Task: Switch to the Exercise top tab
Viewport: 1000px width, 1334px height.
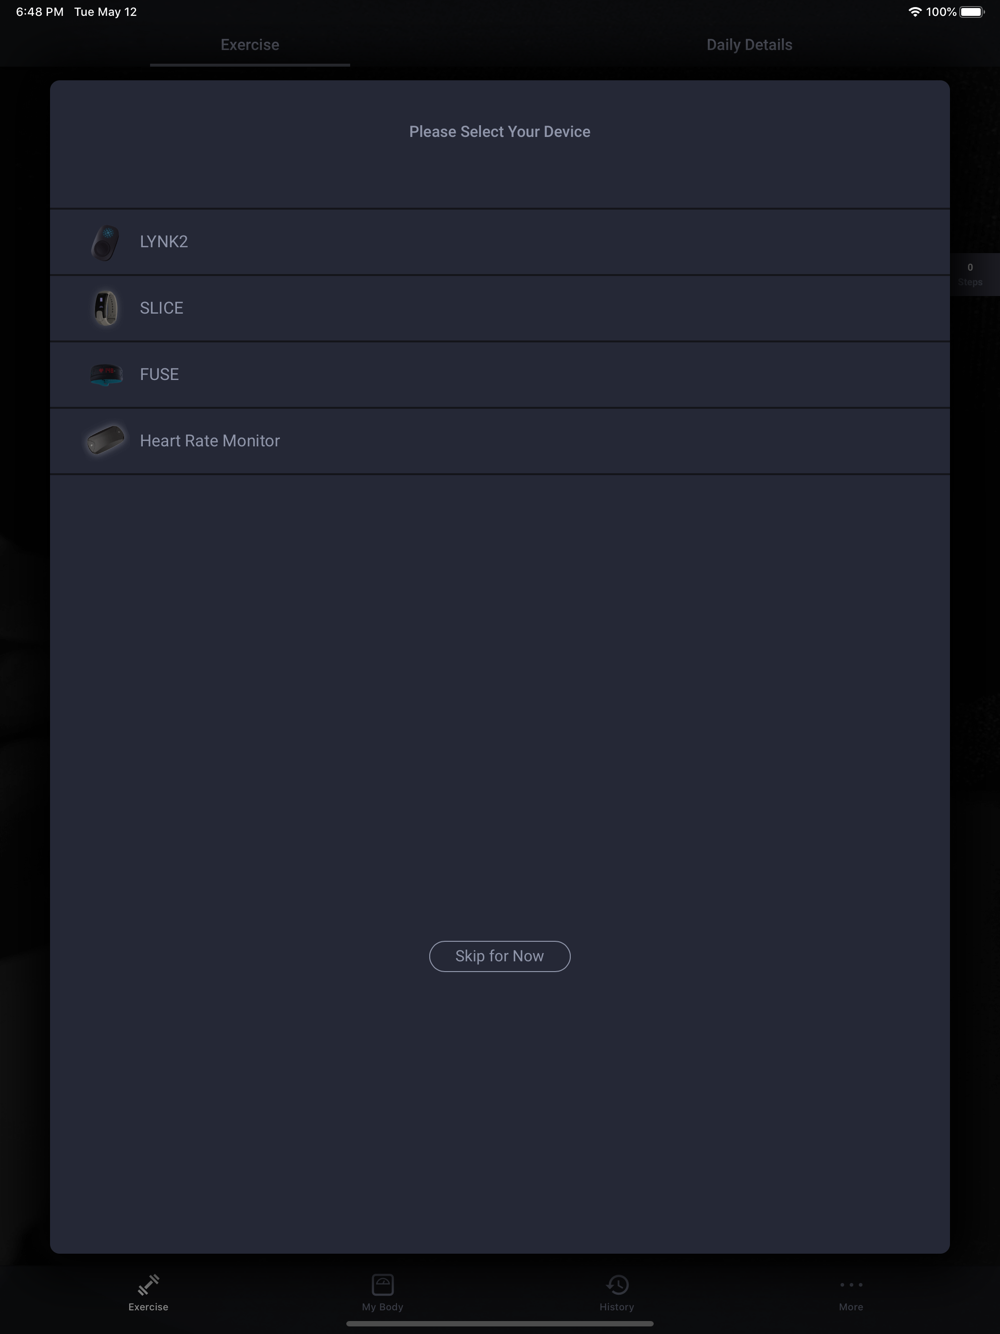Action: click(x=250, y=45)
